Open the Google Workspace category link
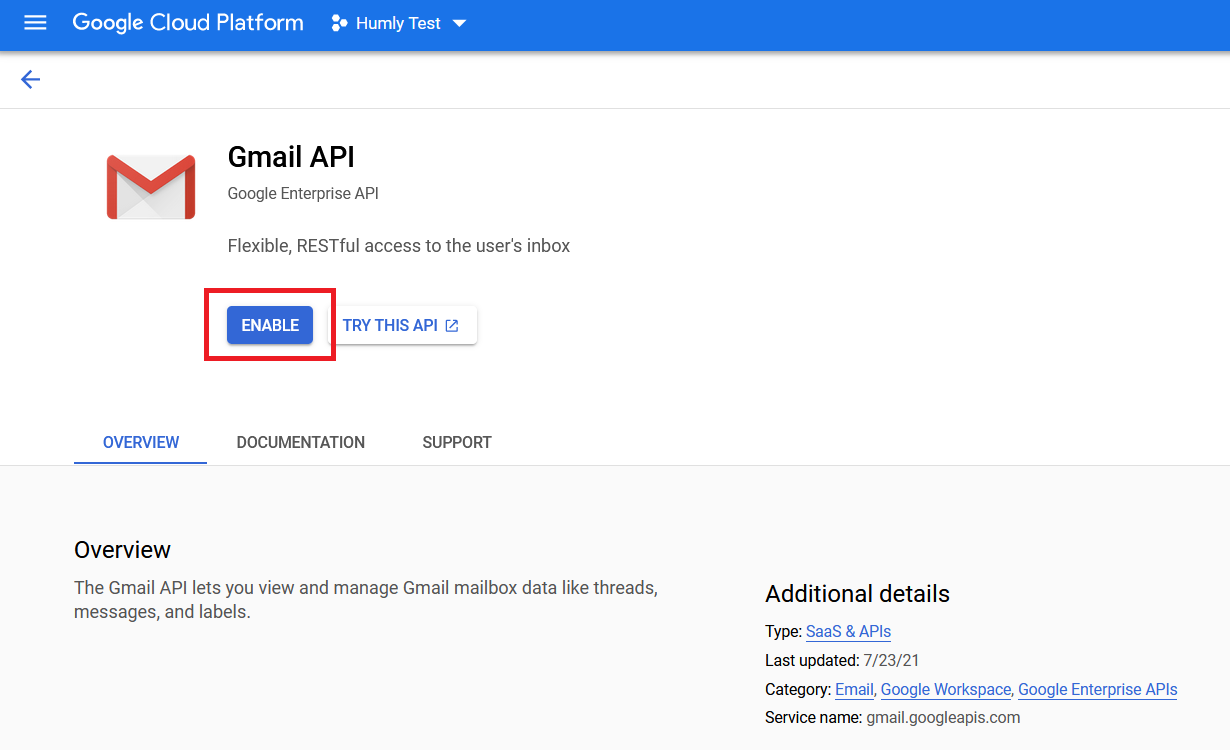Image resolution: width=1230 pixels, height=753 pixels. (945, 689)
